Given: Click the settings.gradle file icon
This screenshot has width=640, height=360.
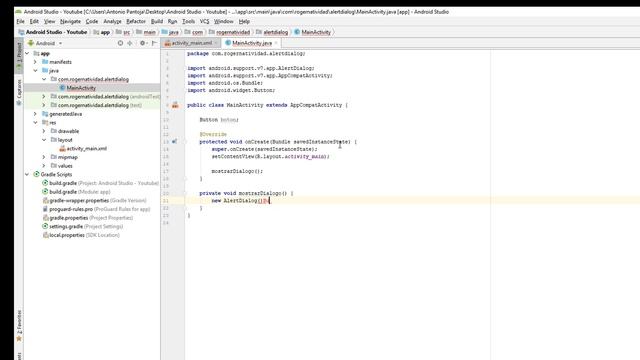Looking at the screenshot, I should tap(45, 227).
